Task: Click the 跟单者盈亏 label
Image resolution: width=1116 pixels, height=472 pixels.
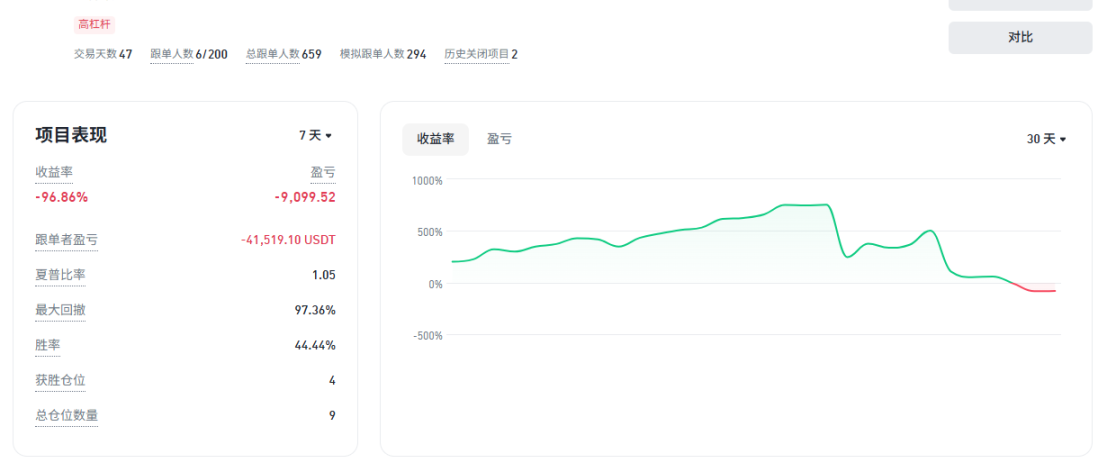Action: [x=67, y=240]
